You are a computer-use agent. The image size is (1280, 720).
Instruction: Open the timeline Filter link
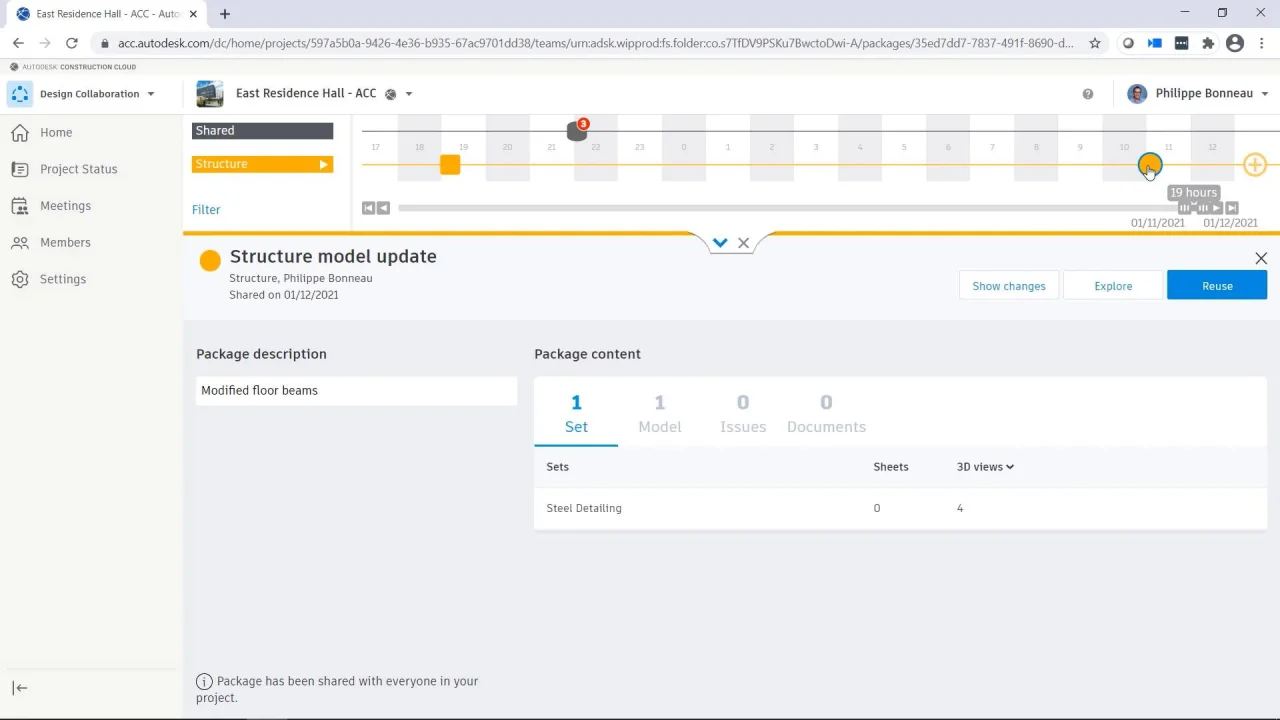[206, 210]
